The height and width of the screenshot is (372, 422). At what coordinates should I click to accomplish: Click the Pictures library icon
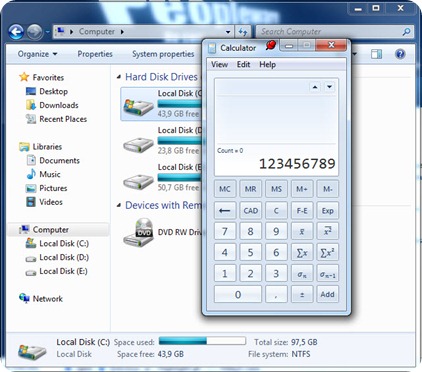31,188
